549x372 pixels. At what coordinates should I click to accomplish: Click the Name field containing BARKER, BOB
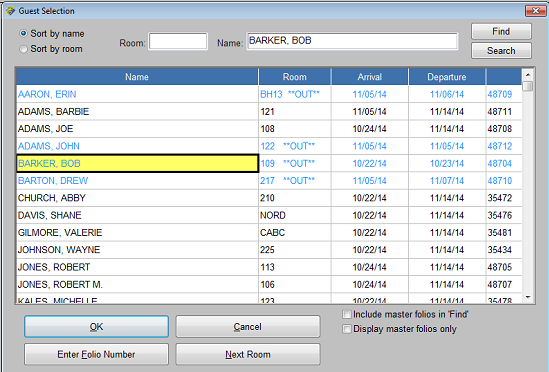pyautogui.click(x=352, y=41)
